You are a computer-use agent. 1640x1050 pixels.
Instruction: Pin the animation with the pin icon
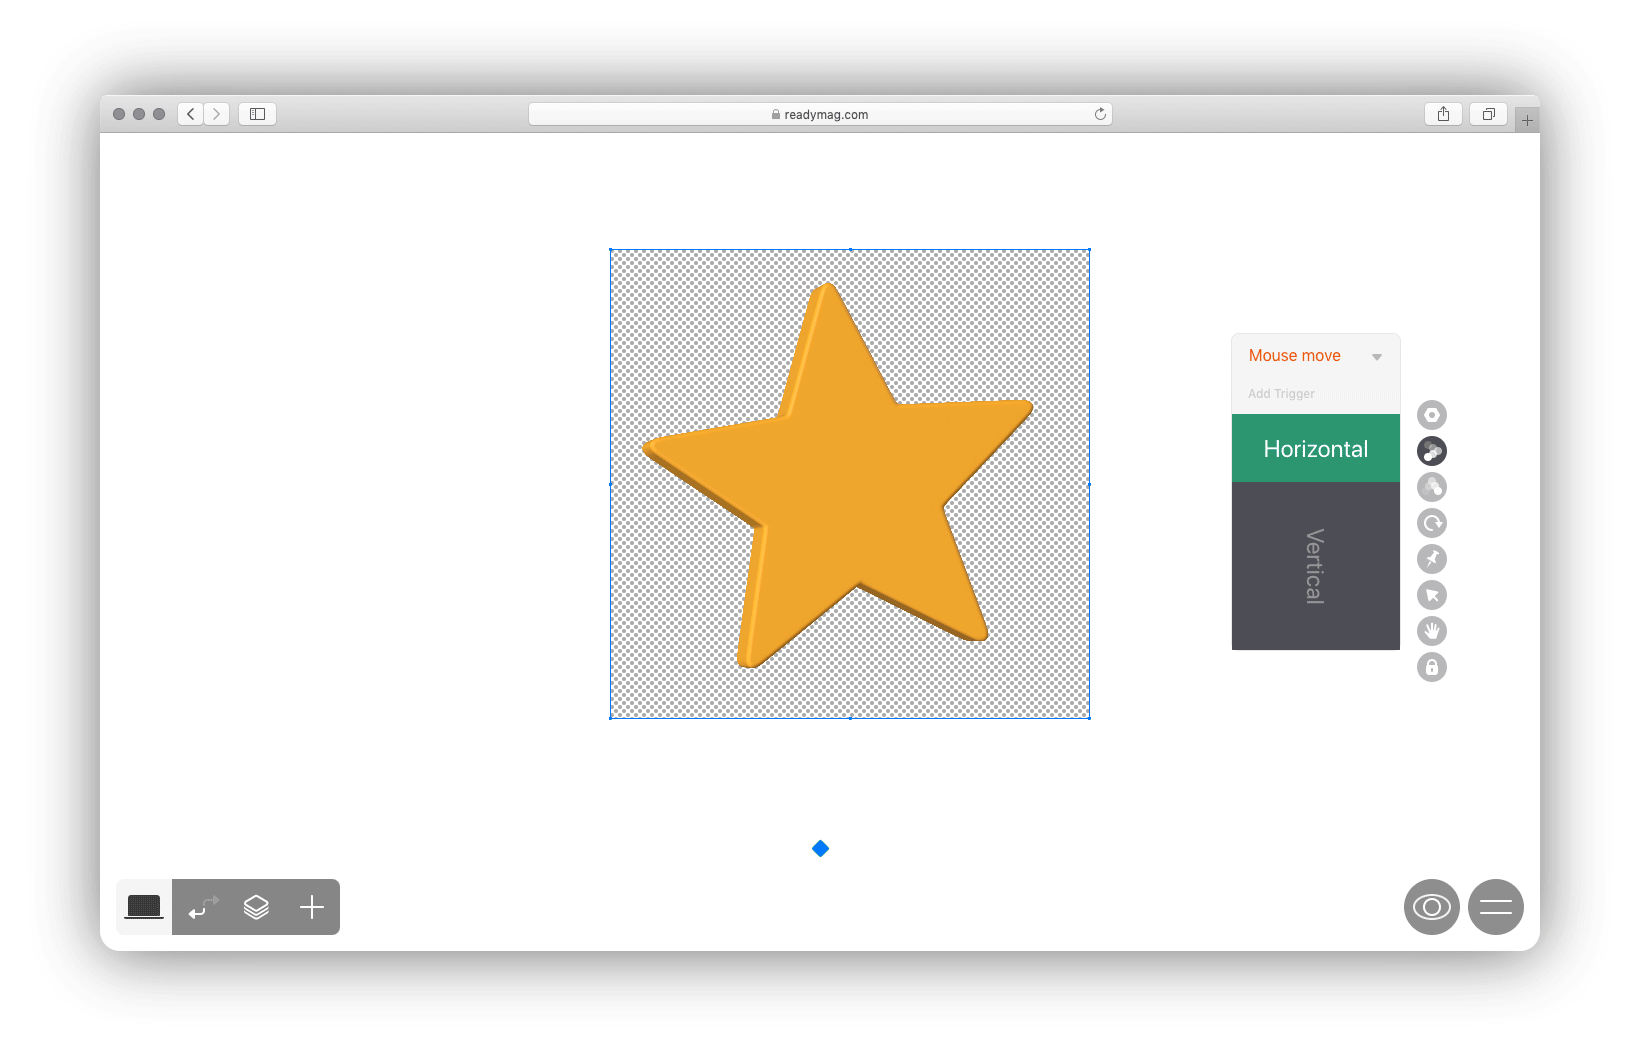click(x=1432, y=559)
